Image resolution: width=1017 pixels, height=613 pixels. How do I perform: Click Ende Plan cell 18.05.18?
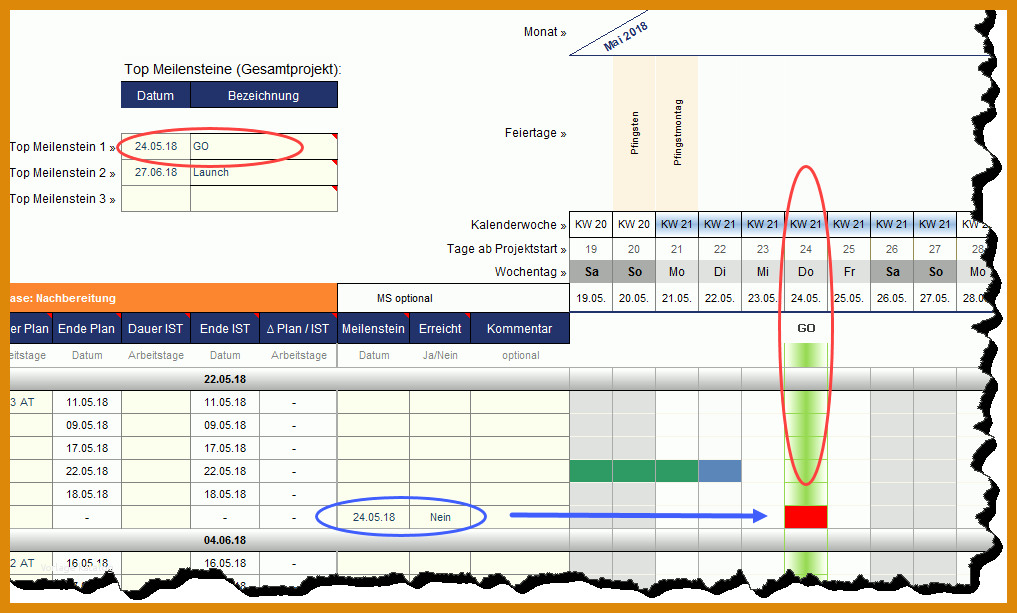pos(87,494)
